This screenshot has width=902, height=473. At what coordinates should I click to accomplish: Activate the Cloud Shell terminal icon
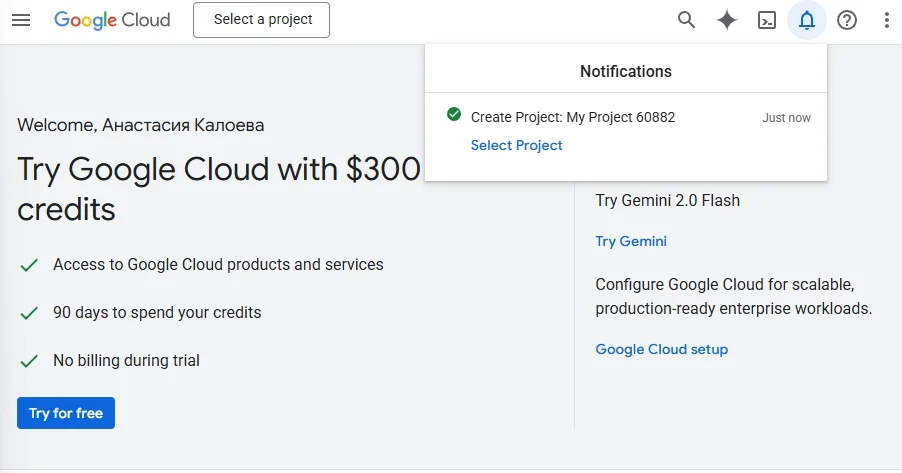pos(767,20)
